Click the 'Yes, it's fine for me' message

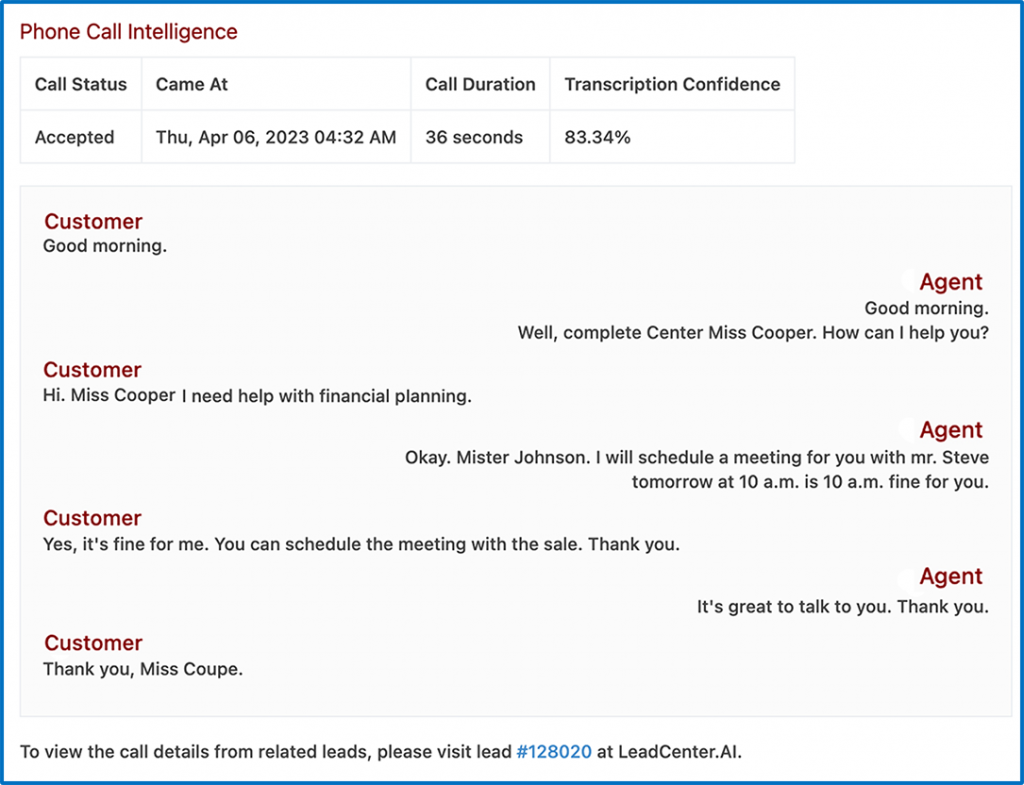pos(361,544)
